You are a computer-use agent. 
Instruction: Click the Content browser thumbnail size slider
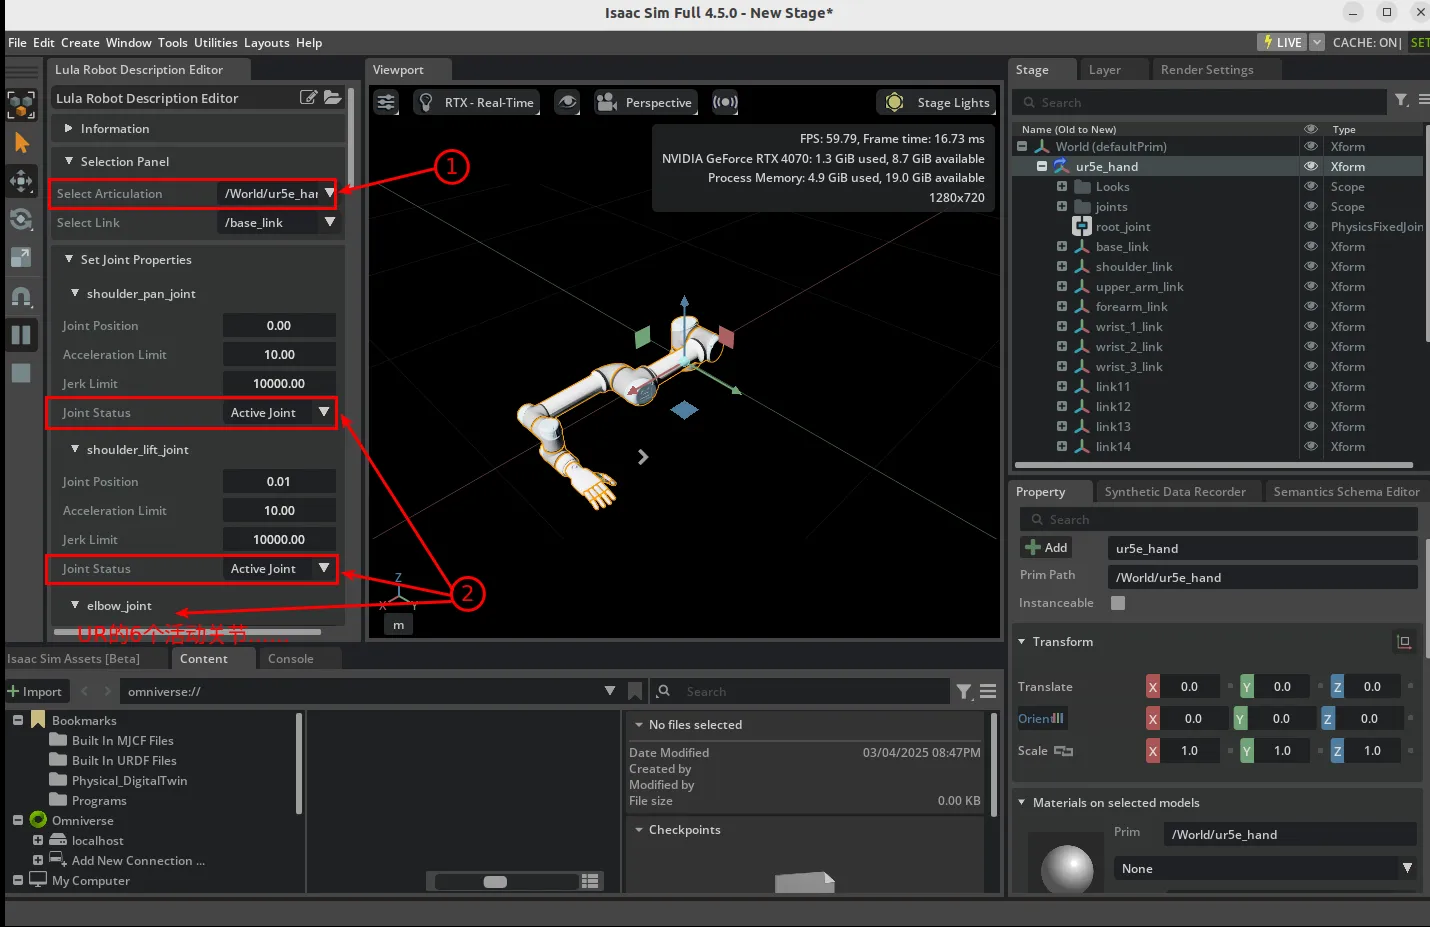507,881
